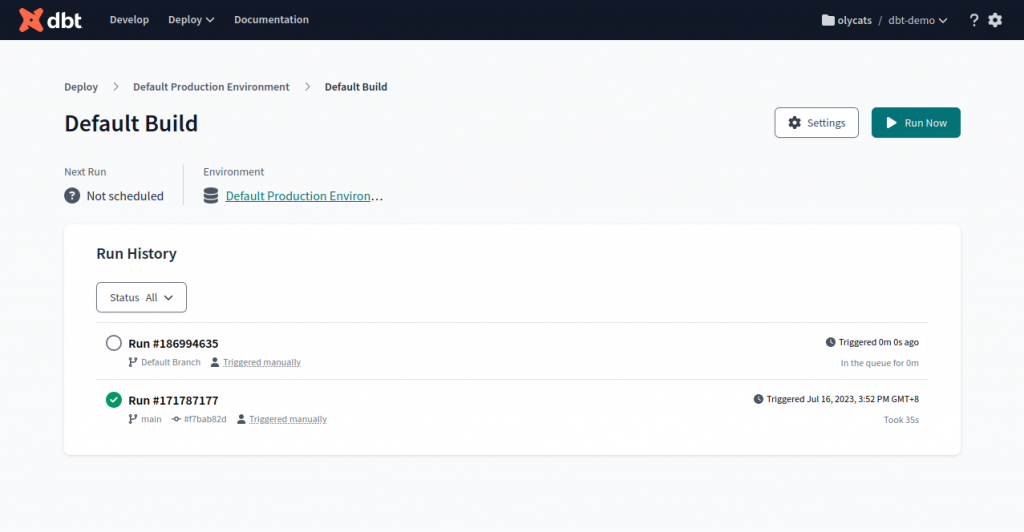1024x532 pixels.
Task: Click the olycats account name
Action: (x=854, y=20)
